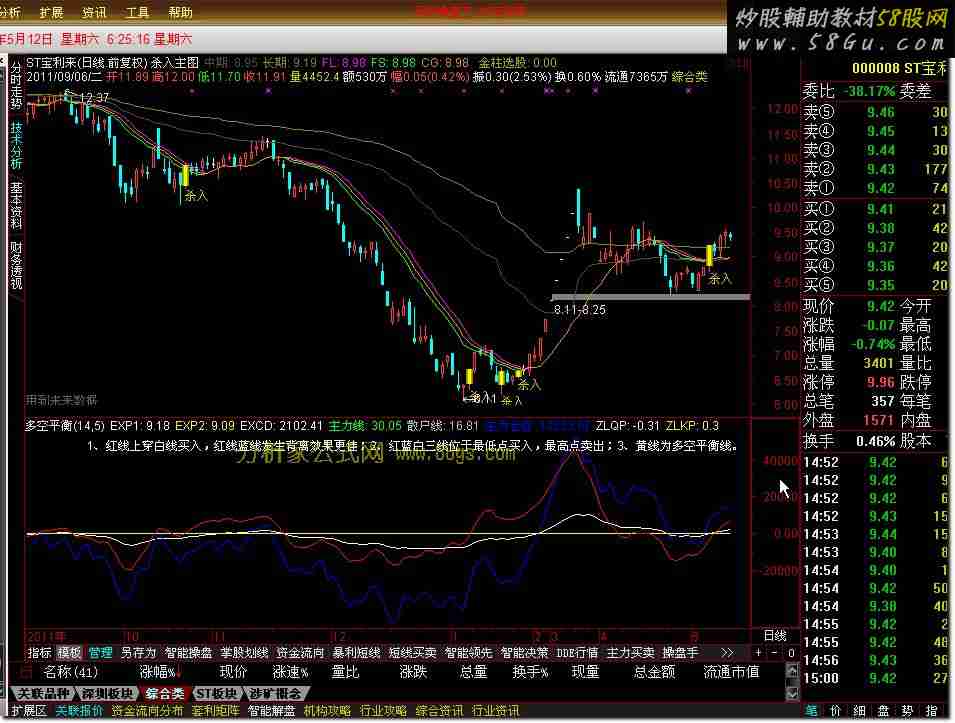Viewport: 955px width, 723px height.
Task: Click the yellow 杀入 signal candle near 8.11
Action: point(468,380)
